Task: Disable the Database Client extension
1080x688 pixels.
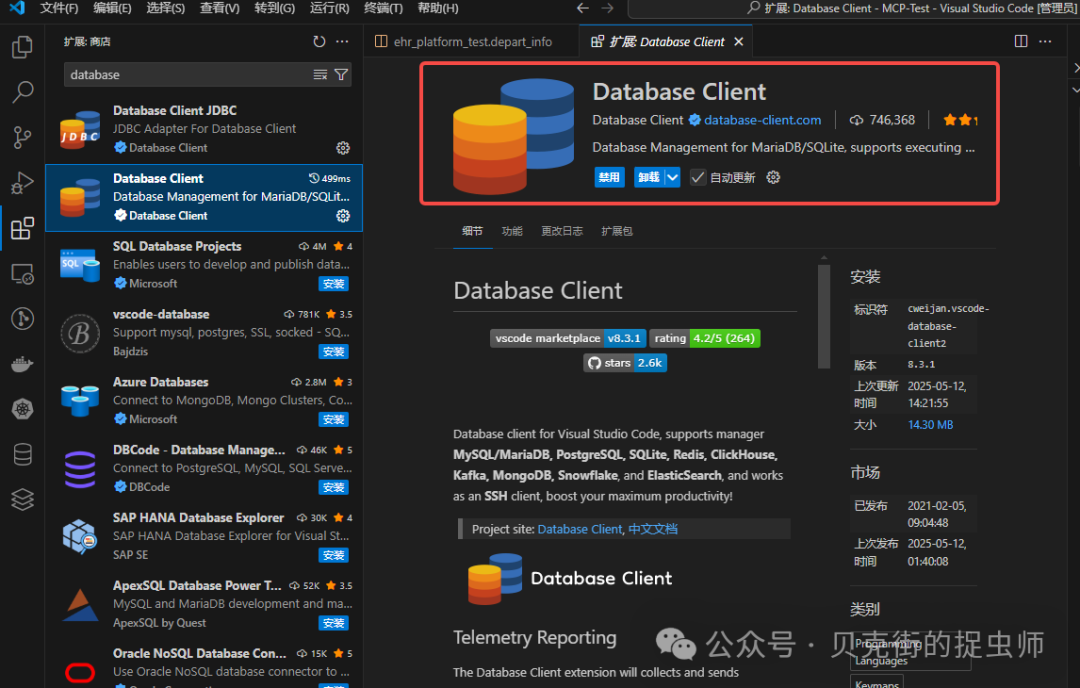Action: pos(609,177)
